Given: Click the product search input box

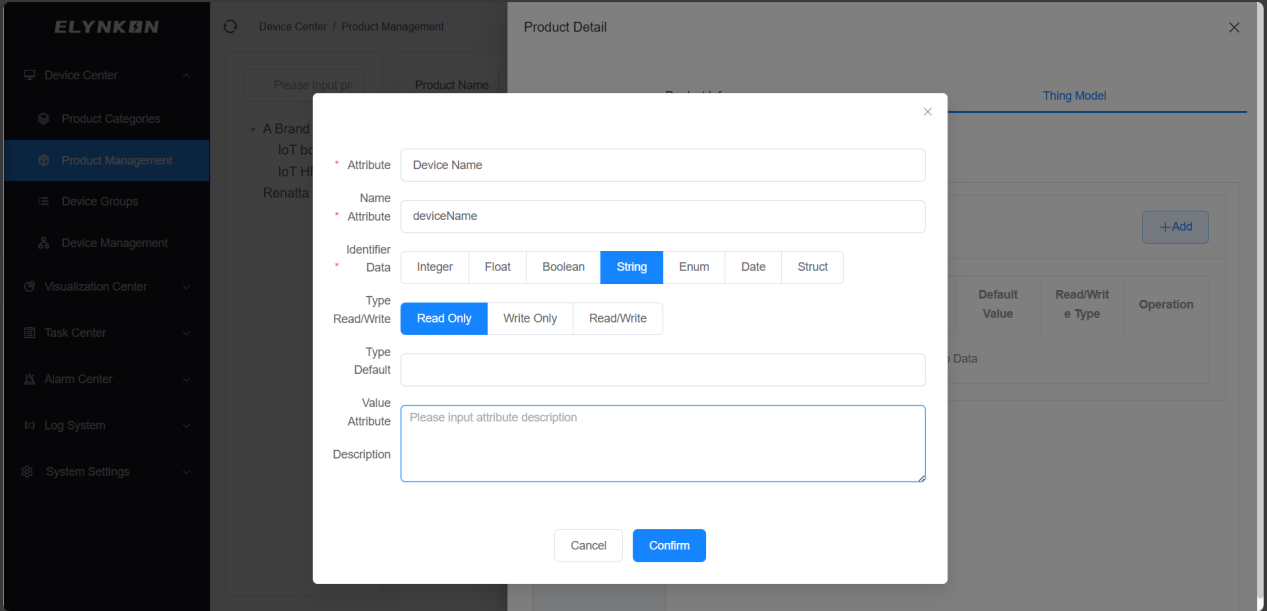Looking at the screenshot, I should [x=303, y=85].
